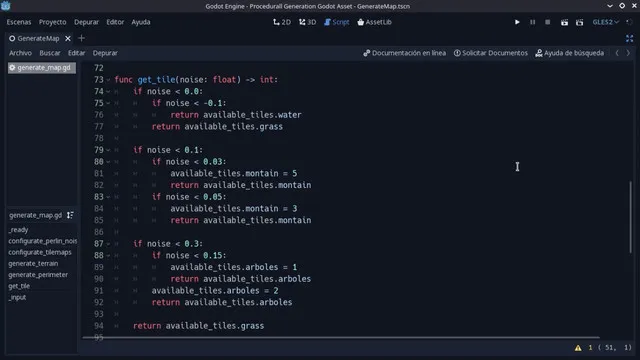This screenshot has height=360, width=640.
Task: Fold if block at line 75
Action: (108, 104)
